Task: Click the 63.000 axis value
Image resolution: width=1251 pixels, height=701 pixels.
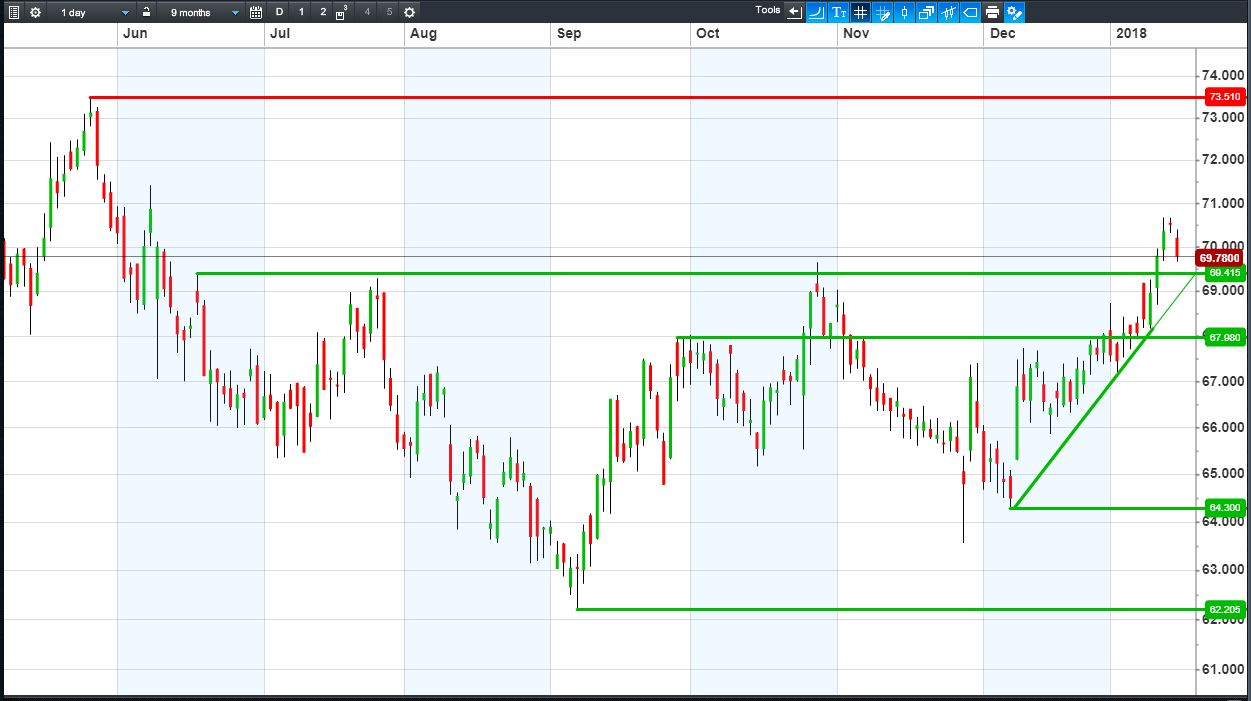Action: click(1222, 570)
